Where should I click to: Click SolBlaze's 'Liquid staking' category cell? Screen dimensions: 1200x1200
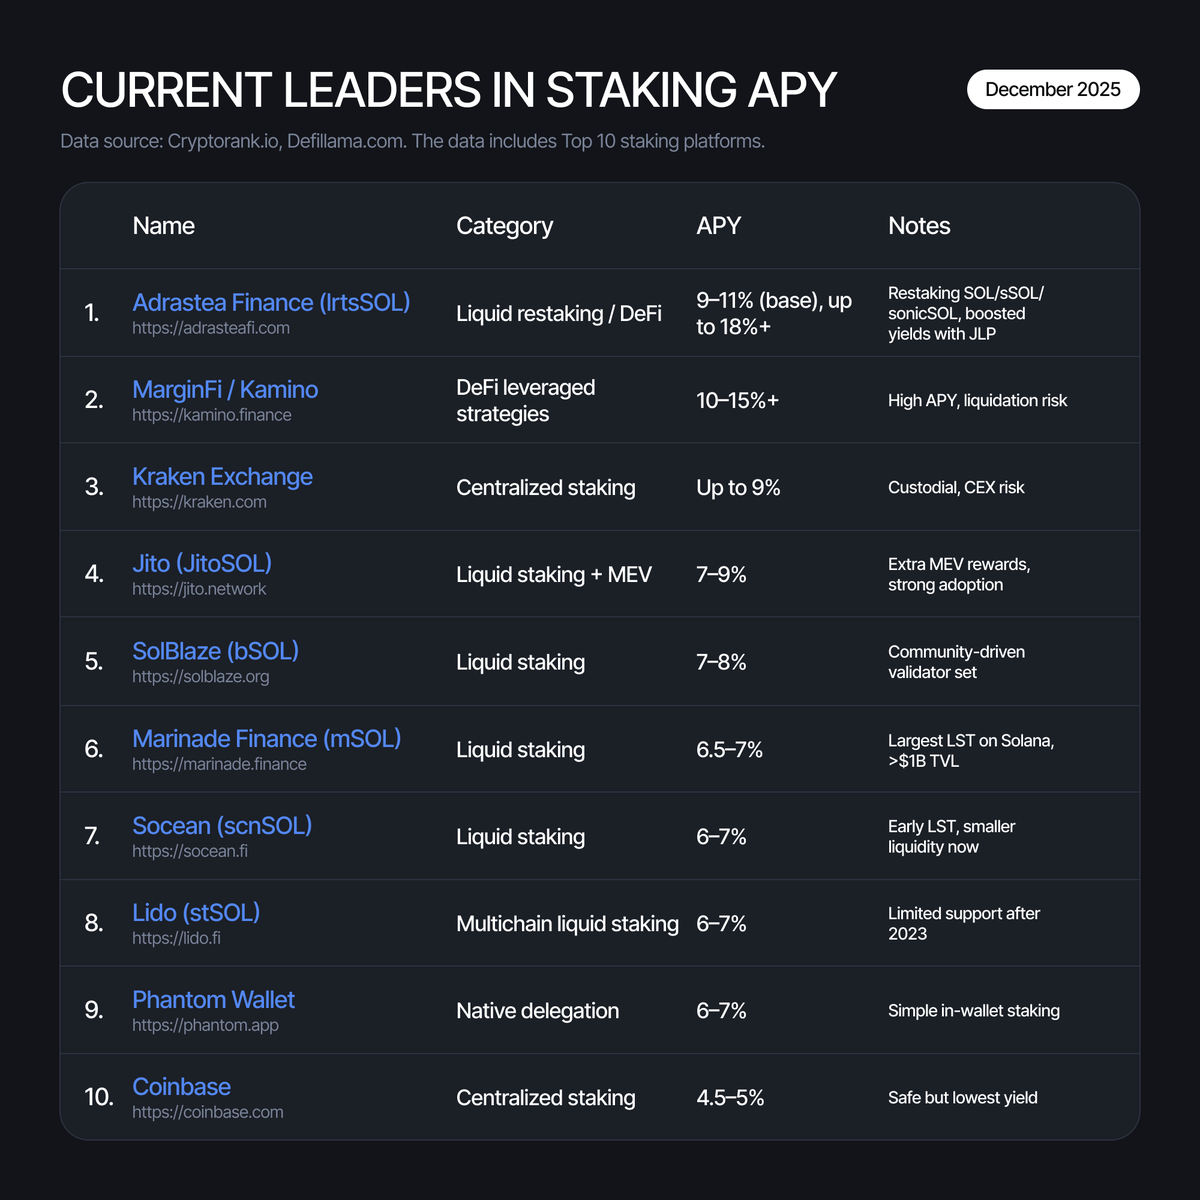[520, 662]
